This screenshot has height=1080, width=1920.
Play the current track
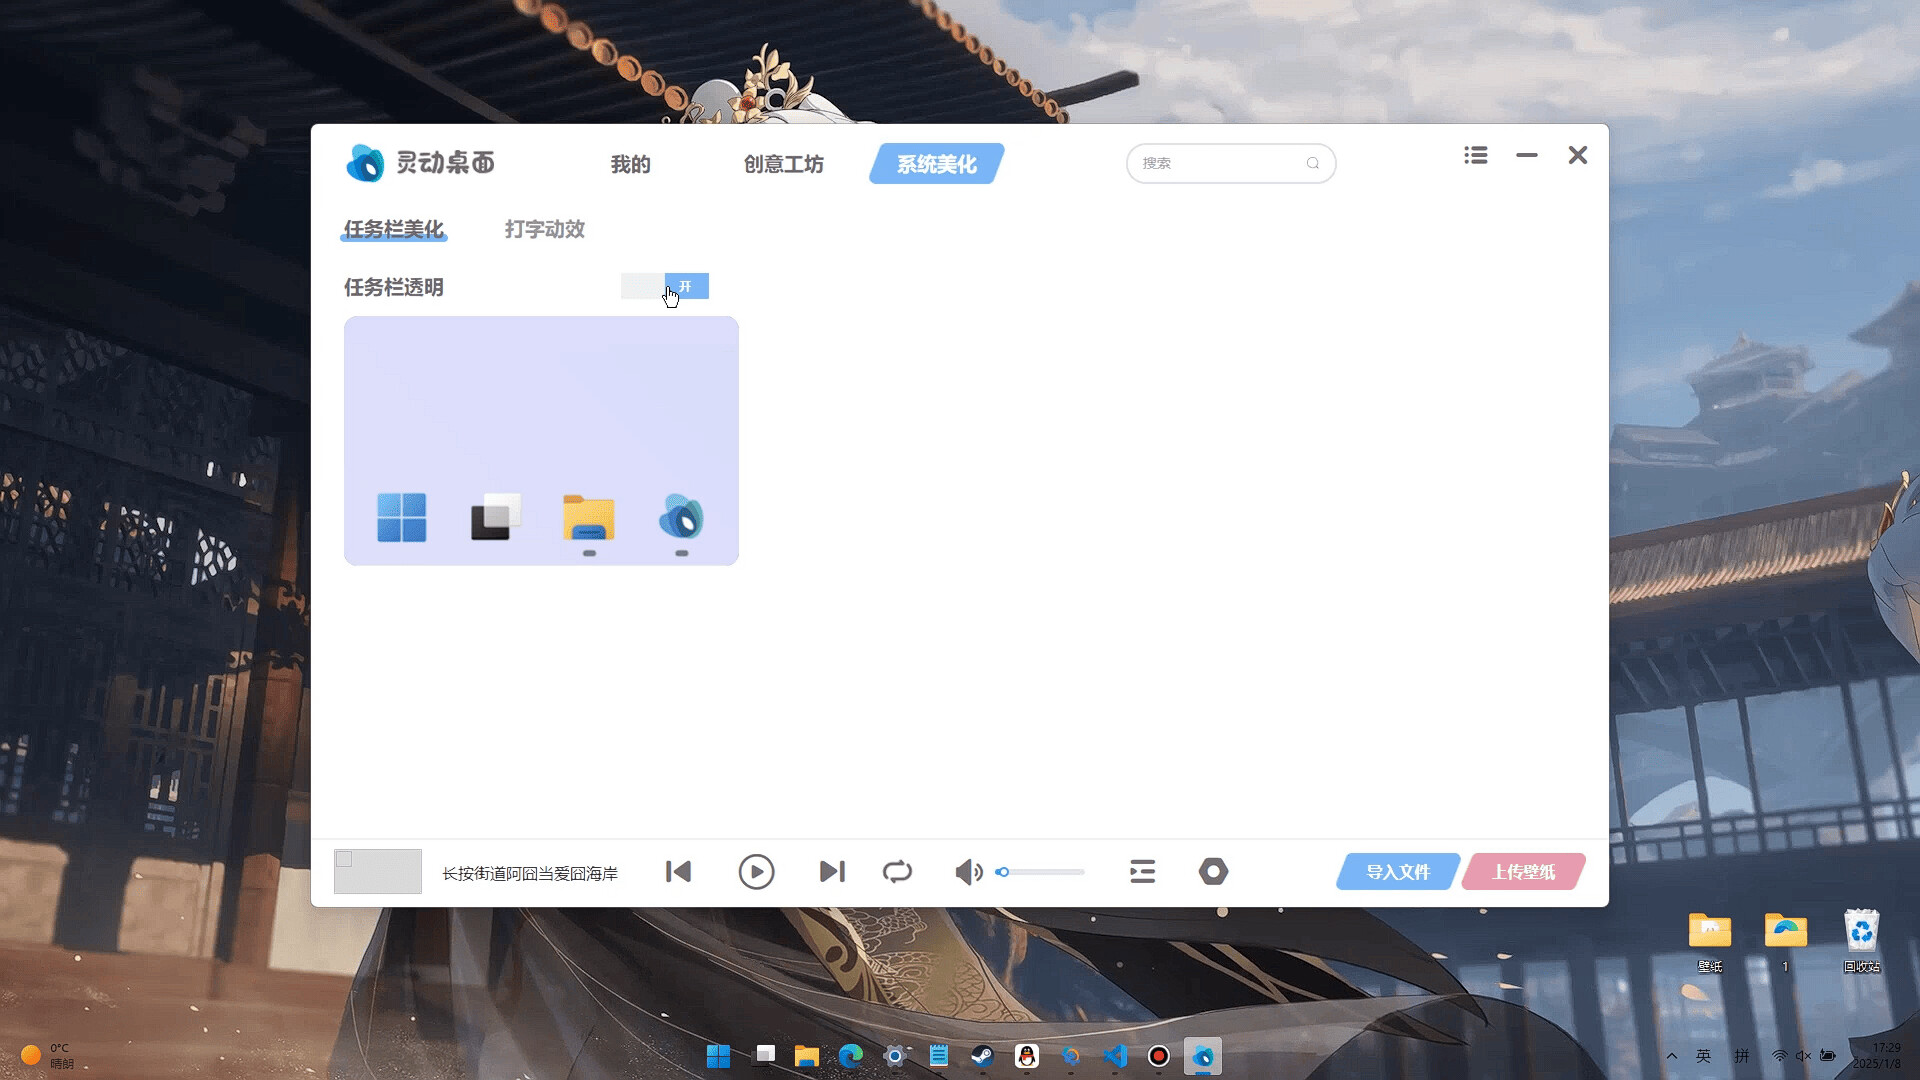(x=756, y=872)
